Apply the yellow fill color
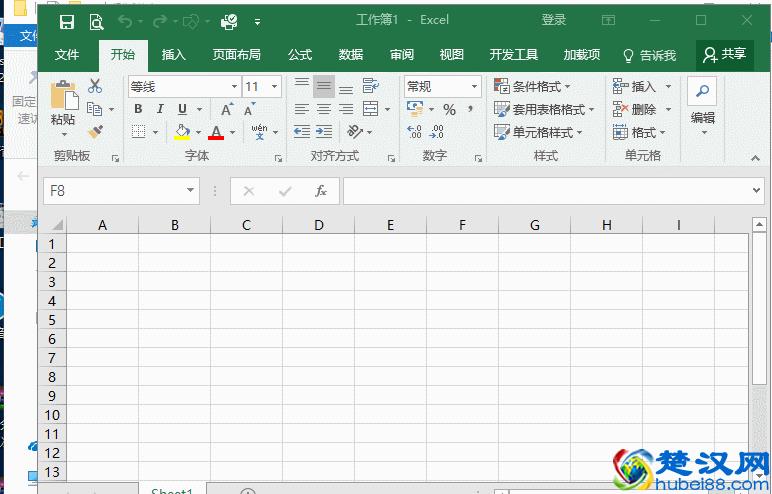This screenshot has height=494, width=772. 182,132
